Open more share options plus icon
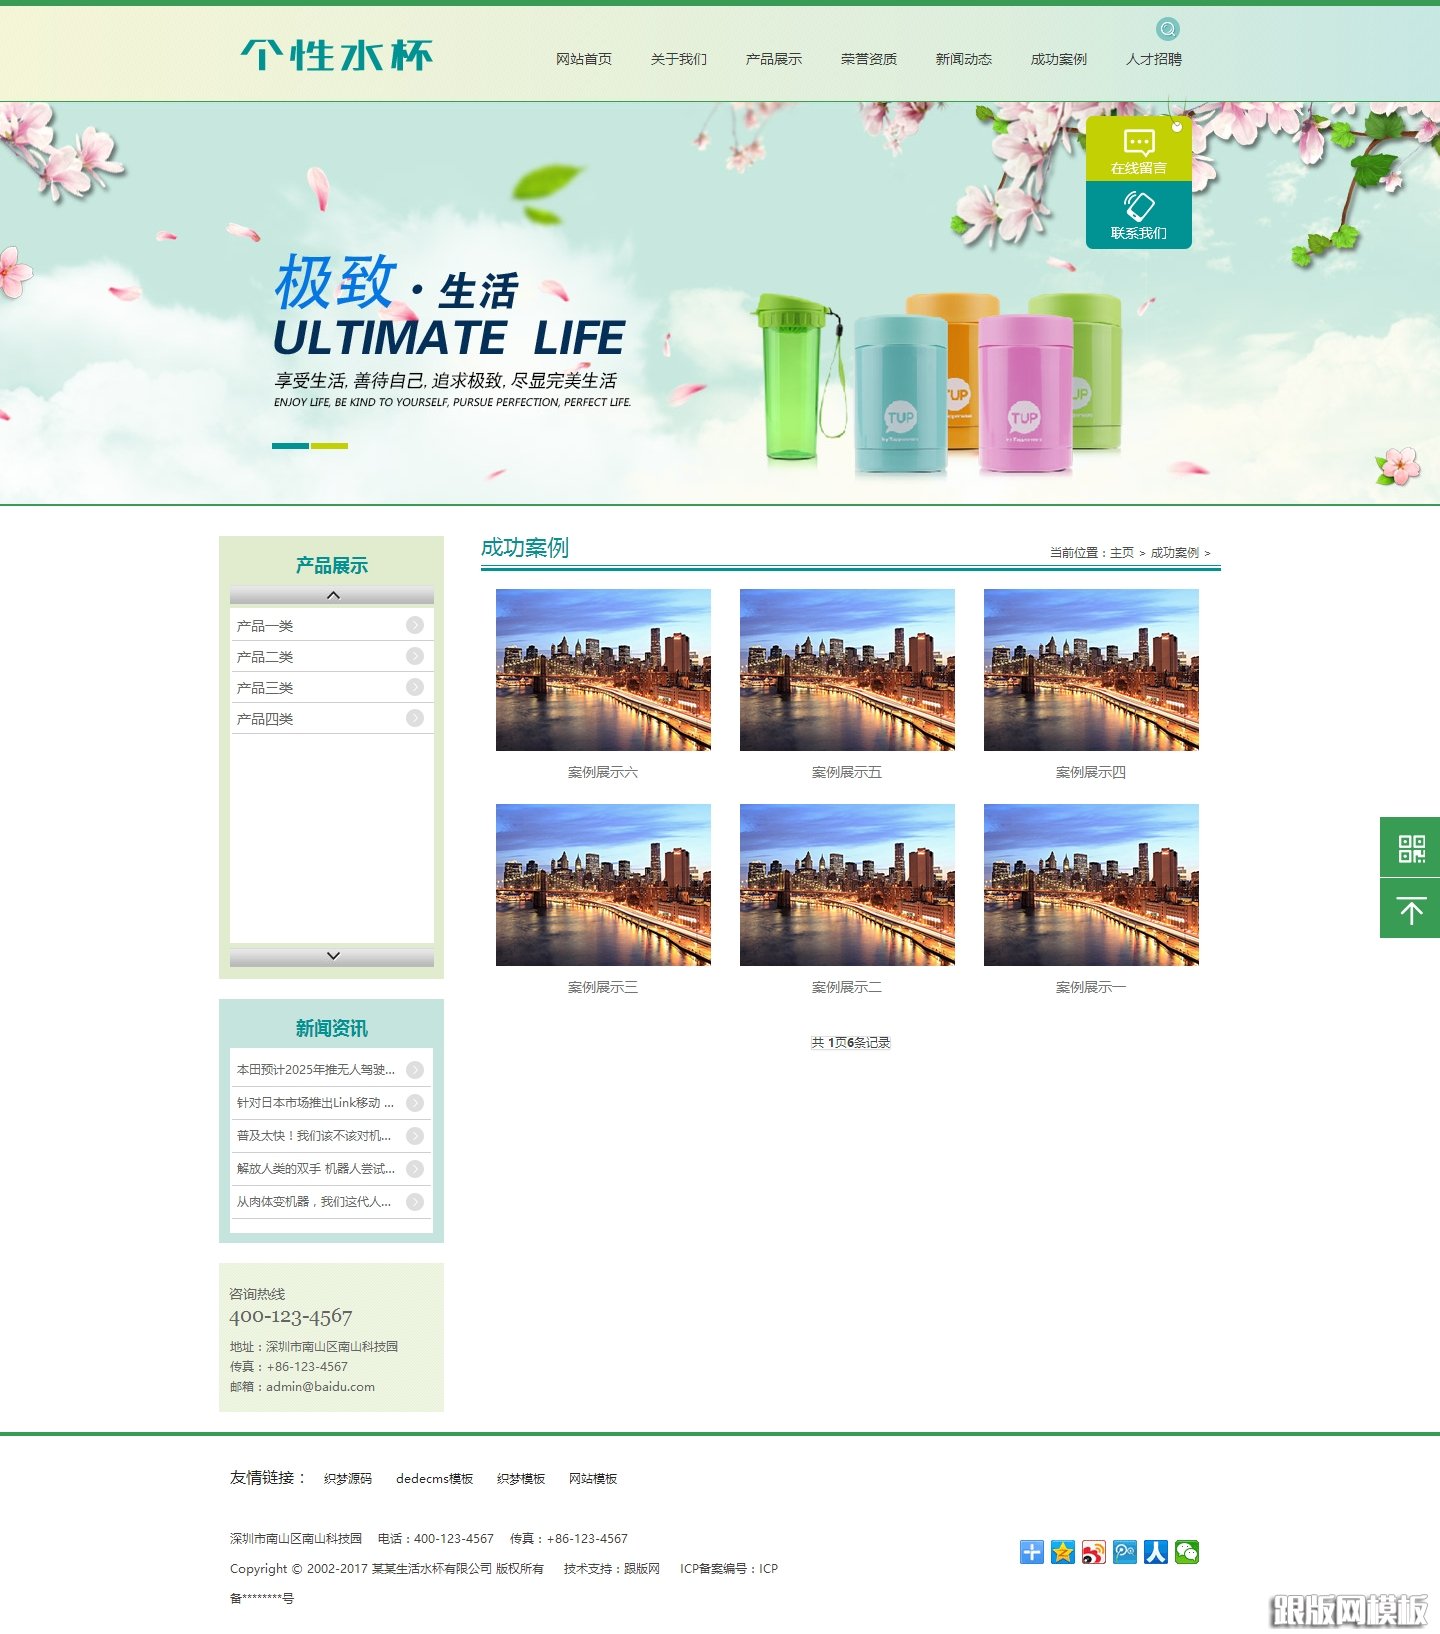The height and width of the screenshot is (1634, 1440). 1032,1552
